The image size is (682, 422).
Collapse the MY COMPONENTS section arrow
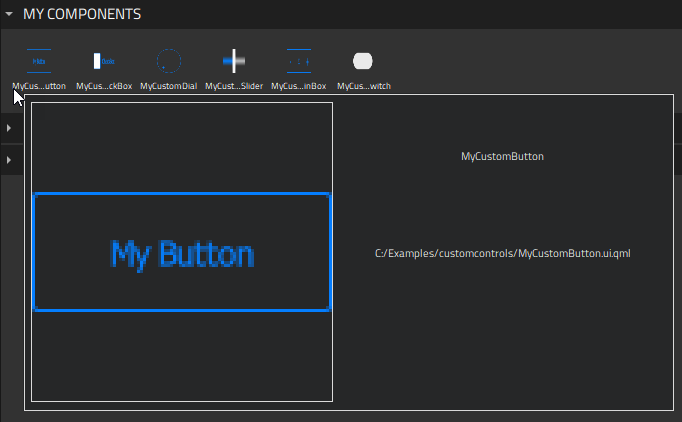point(9,15)
